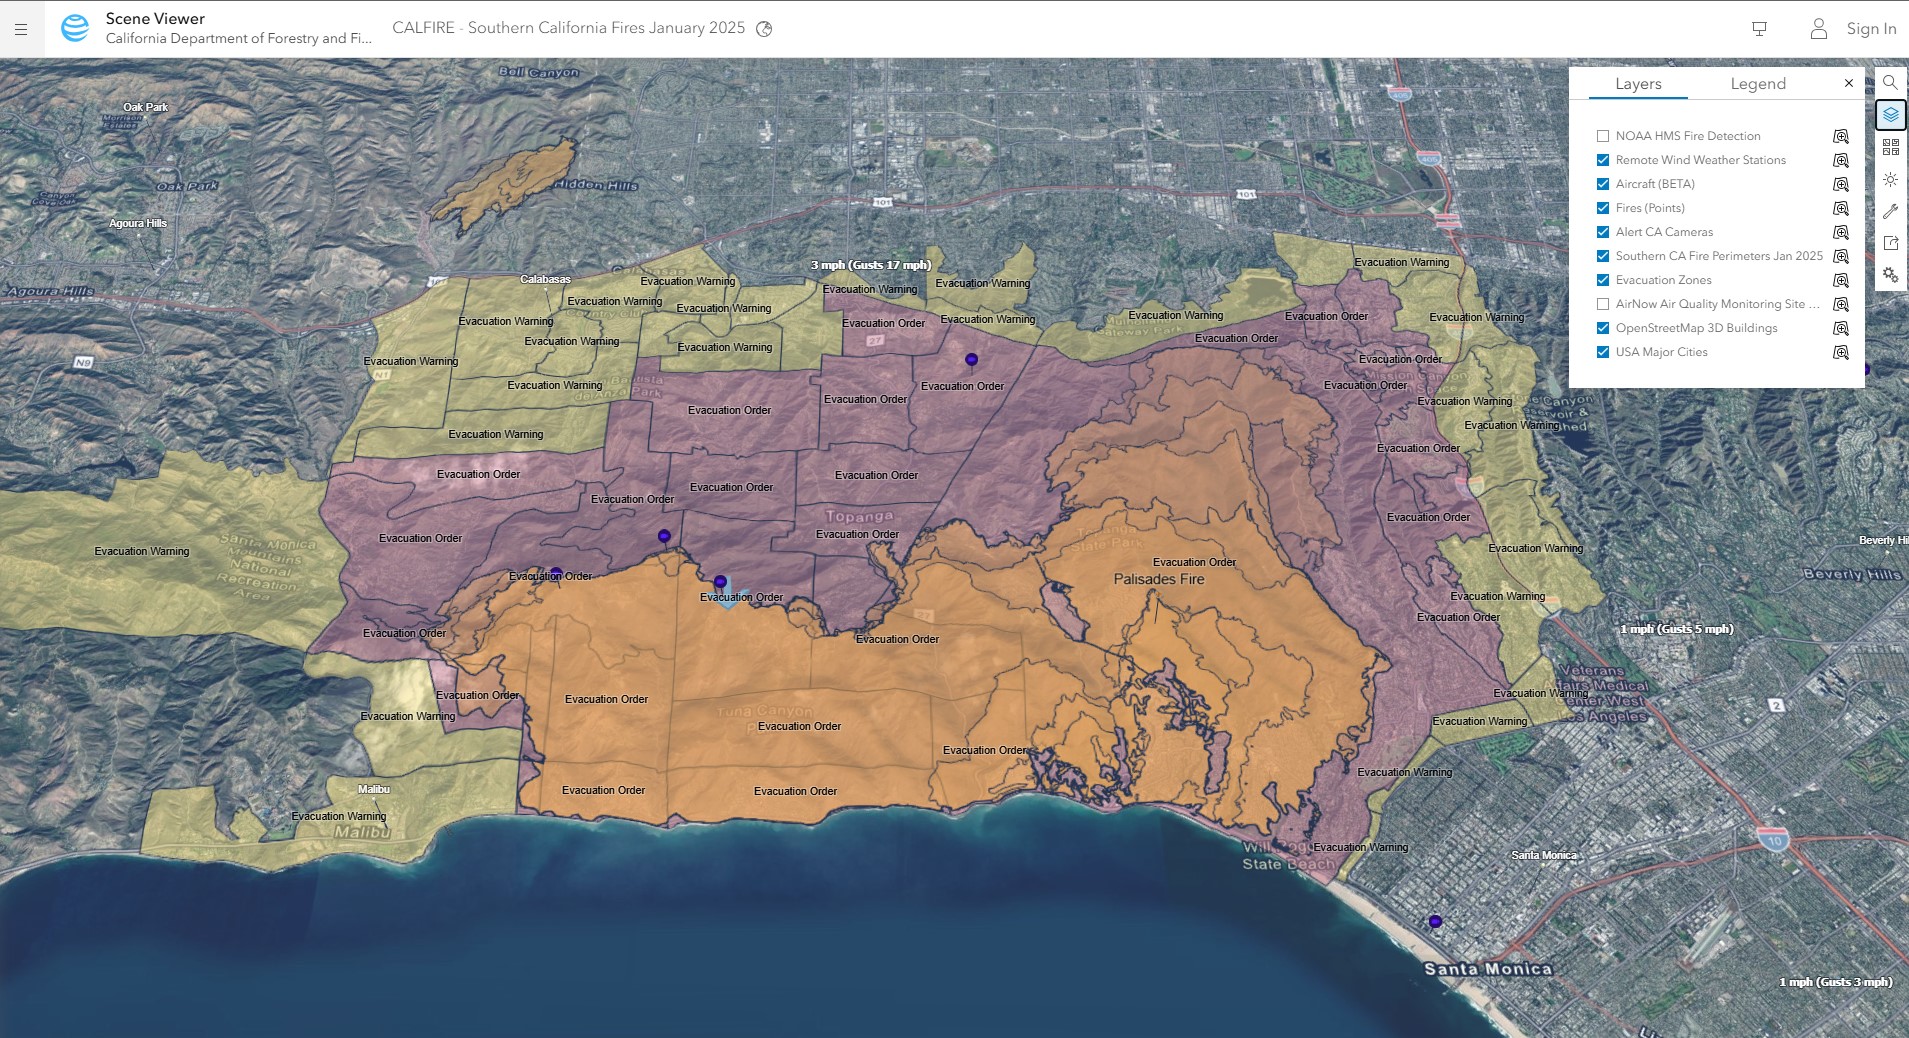Open the hamburger menu at top left

19,28
